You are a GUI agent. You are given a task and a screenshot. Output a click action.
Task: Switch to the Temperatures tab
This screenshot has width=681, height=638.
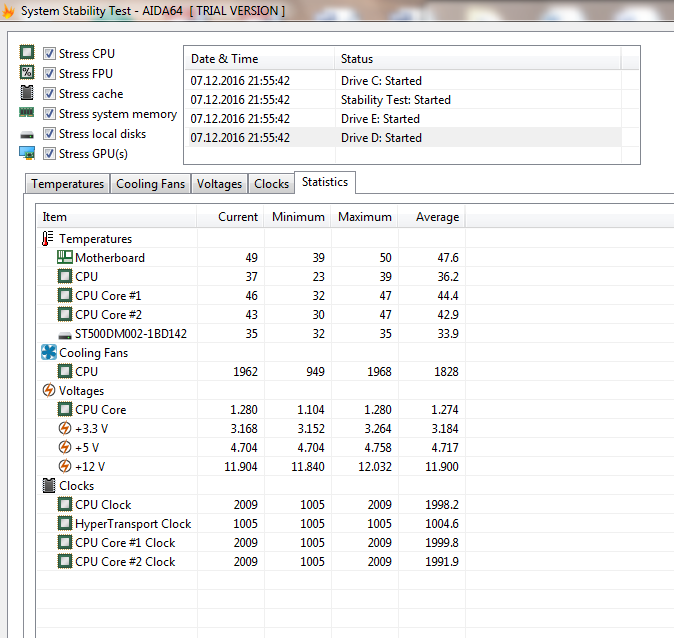[68, 184]
